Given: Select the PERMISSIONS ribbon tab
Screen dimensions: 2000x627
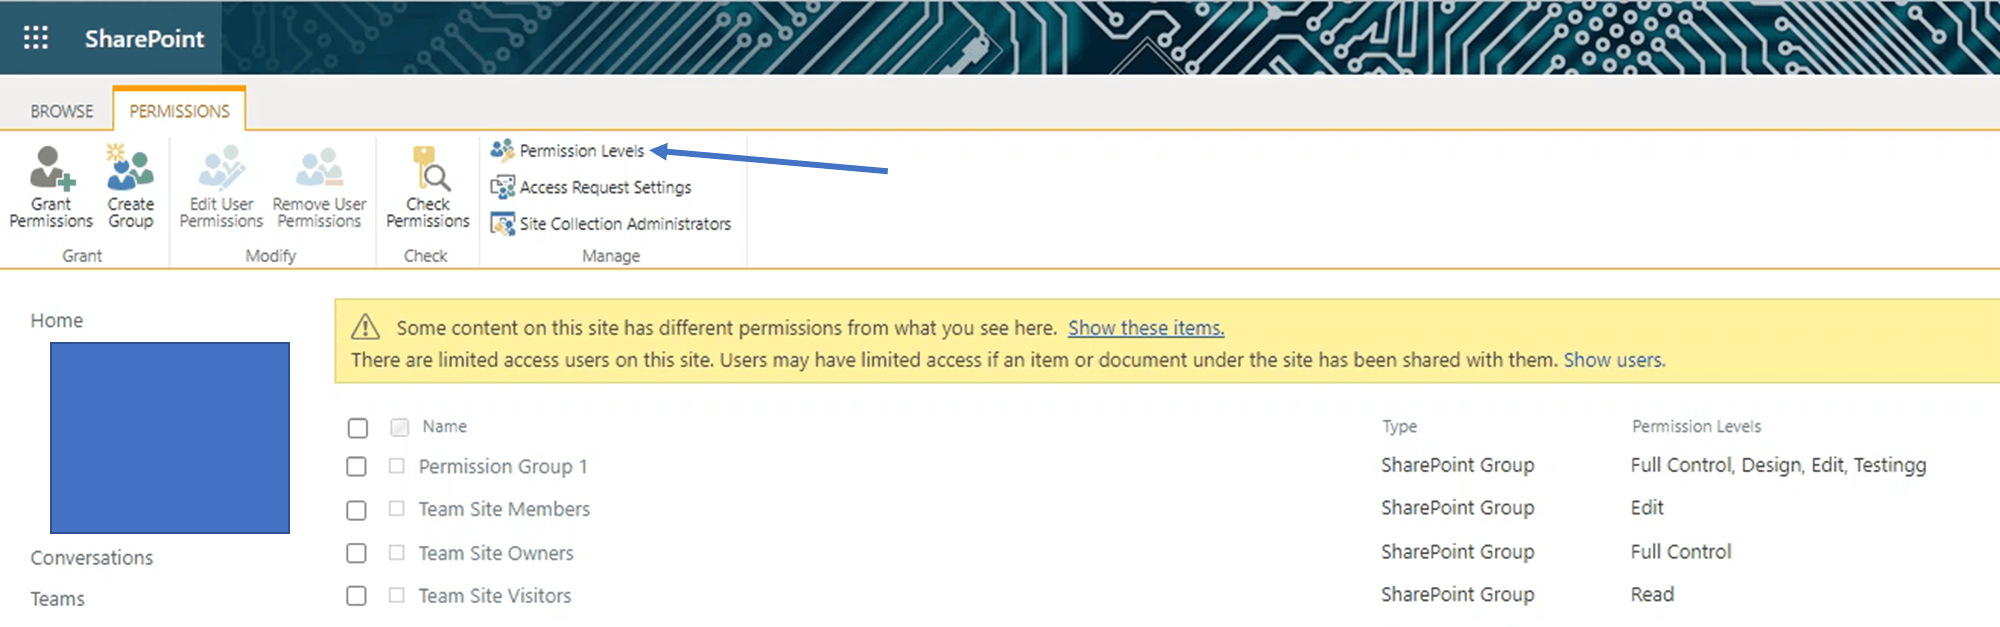Looking at the screenshot, I should pyautogui.click(x=180, y=111).
